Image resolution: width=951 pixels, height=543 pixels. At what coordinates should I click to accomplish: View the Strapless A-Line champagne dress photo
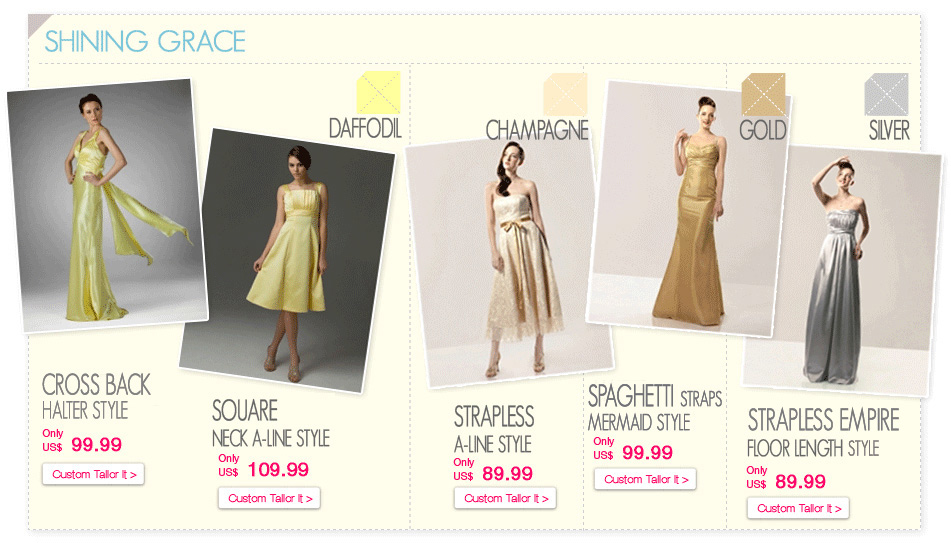click(508, 262)
